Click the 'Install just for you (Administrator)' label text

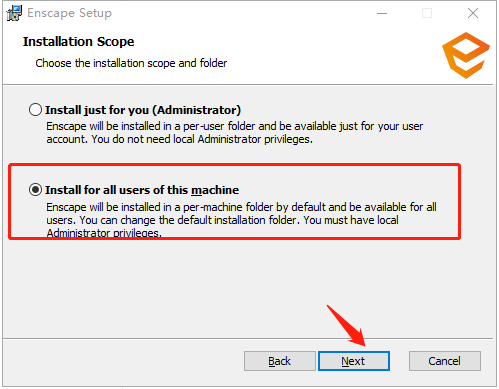(143, 110)
